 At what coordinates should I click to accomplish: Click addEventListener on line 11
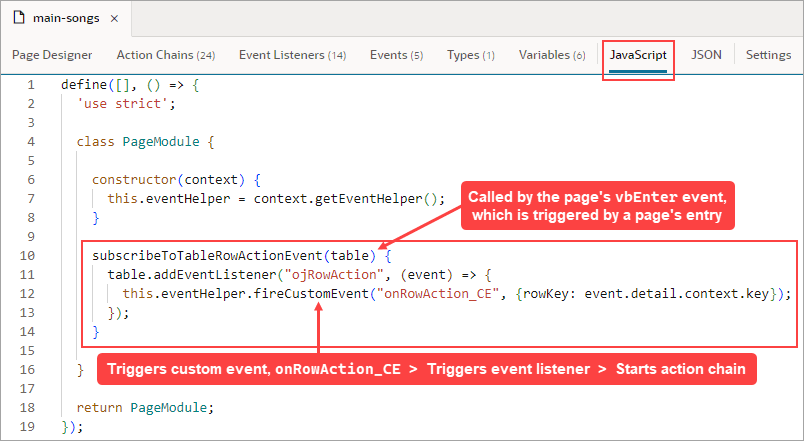click(x=215, y=274)
